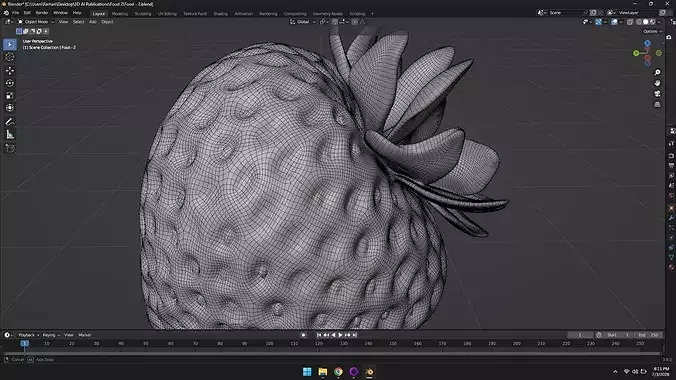The width and height of the screenshot is (676, 380).
Task: Switch to the Modeling workspace tab
Action: tap(120, 14)
